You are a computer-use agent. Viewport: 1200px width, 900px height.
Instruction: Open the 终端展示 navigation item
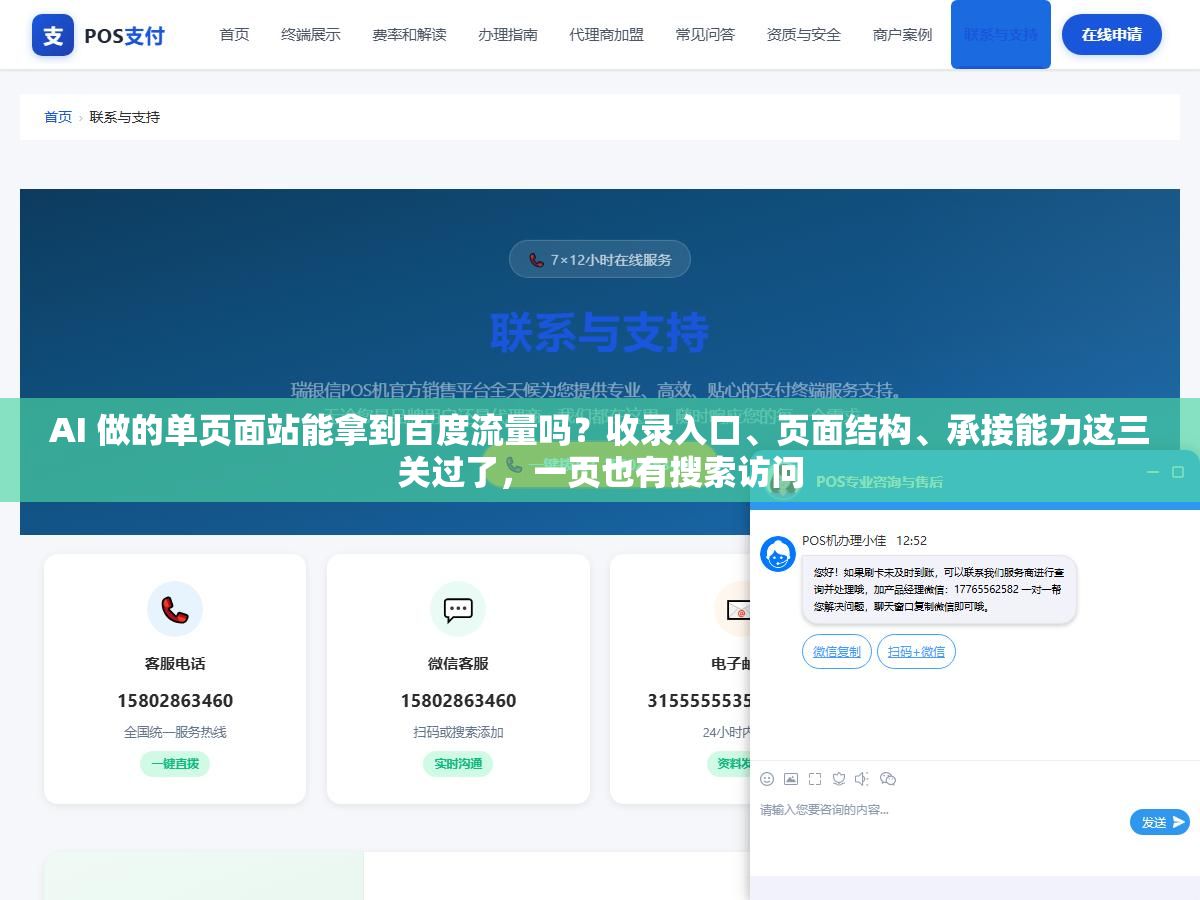coord(311,34)
